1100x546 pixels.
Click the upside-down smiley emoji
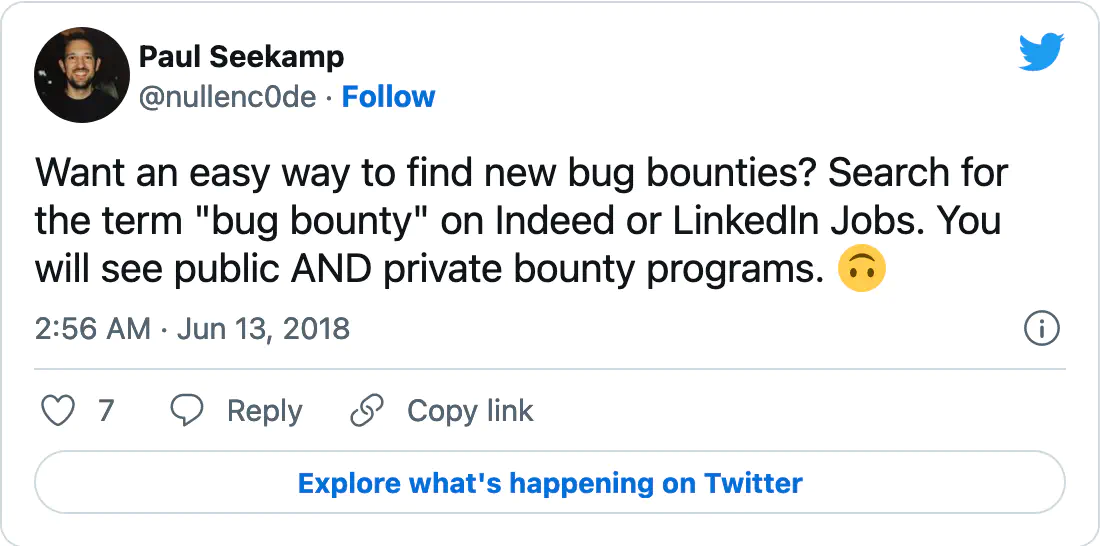click(862, 270)
